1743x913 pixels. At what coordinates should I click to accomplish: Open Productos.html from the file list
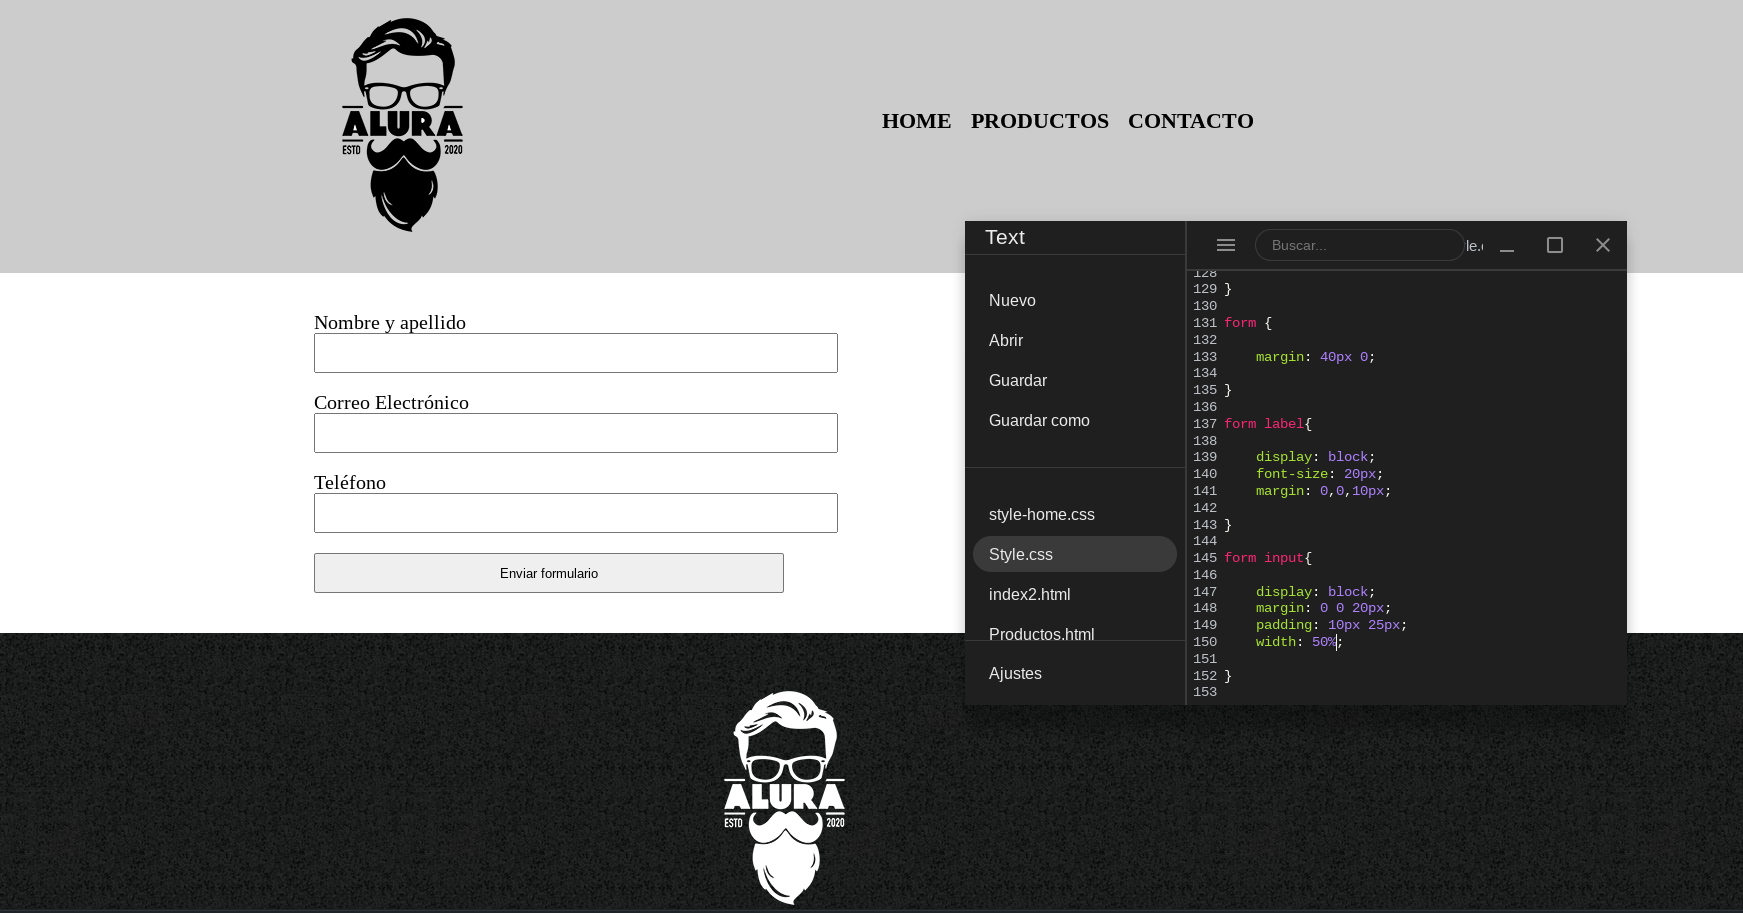pyautogui.click(x=1075, y=632)
